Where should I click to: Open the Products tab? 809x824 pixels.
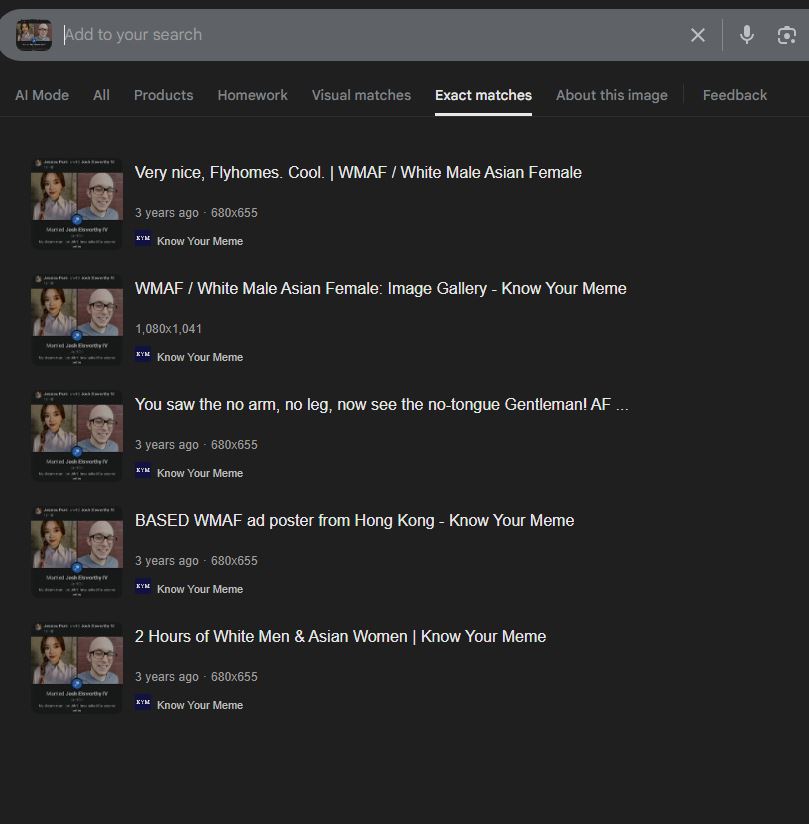tap(163, 95)
